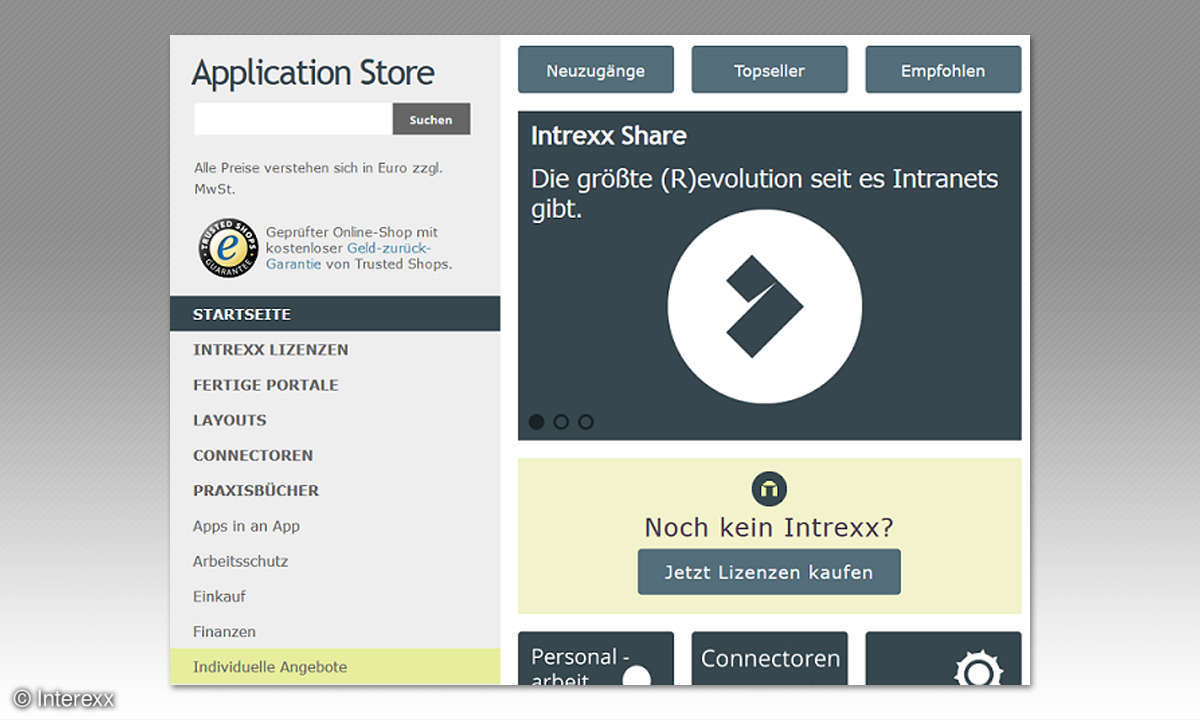Click the Intrexx Share banner heading
This screenshot has width=1200, height=720.
pos(608,136)
